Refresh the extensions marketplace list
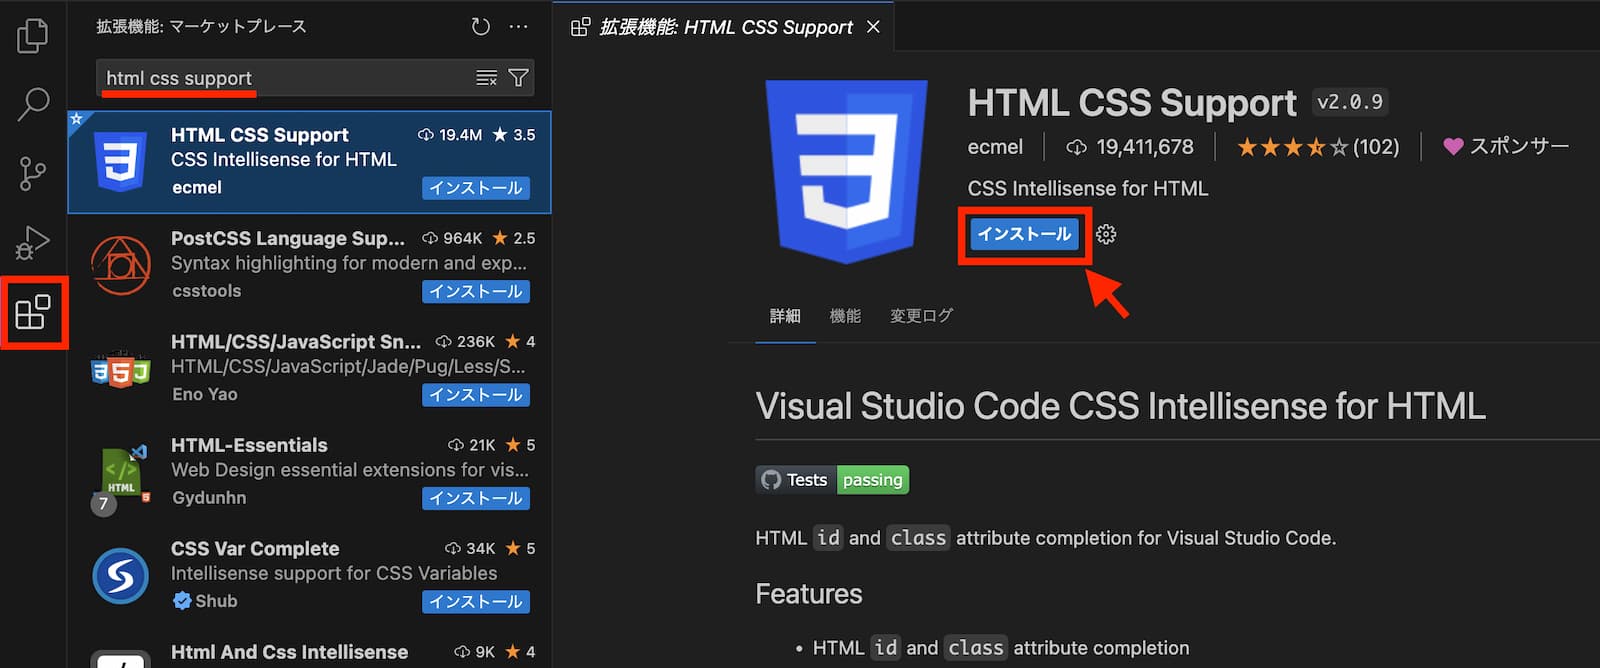The width and height of the screenshot is (1600, 668). [481, 27]
